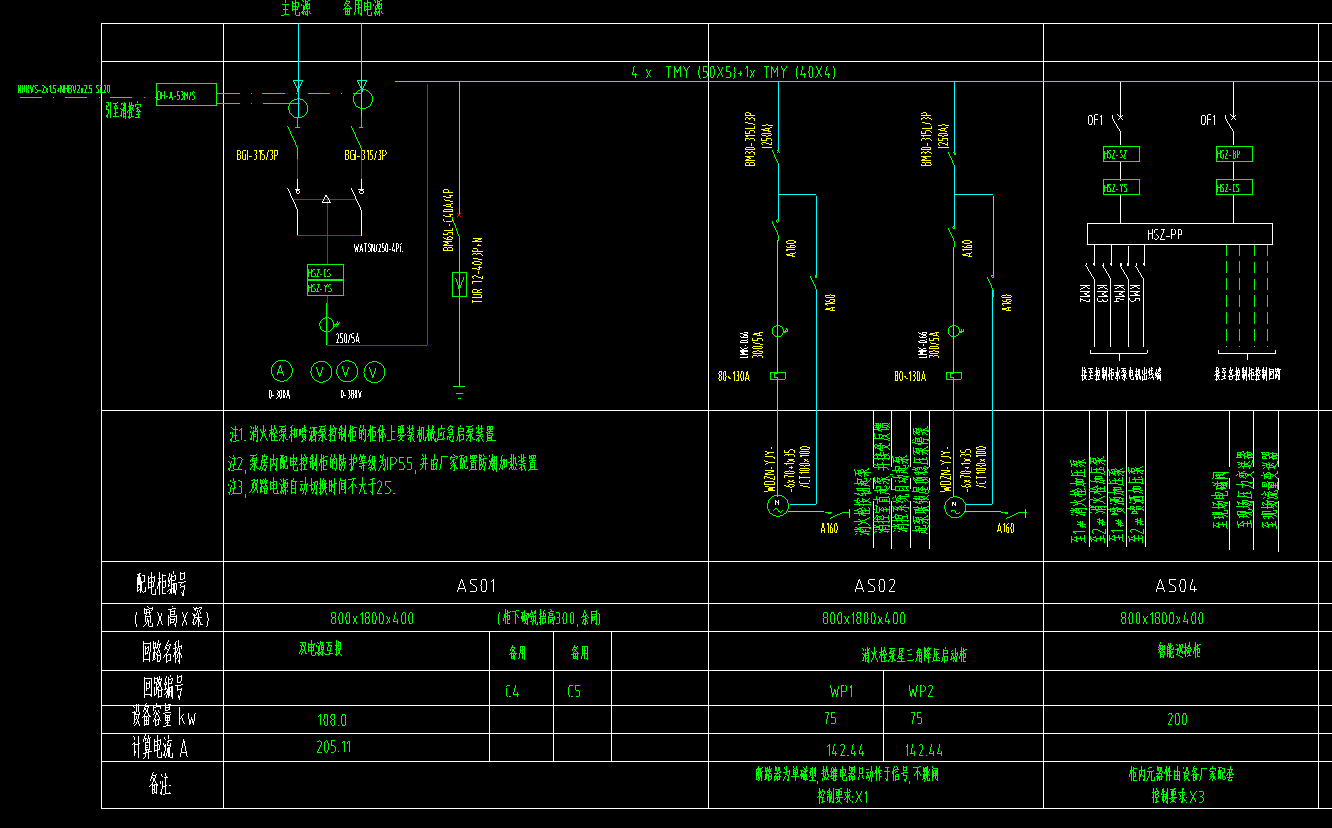Viewport: 1332px width, 828px height.
Task: Click the 备注 row header
Action: click(x=160, y=786)
